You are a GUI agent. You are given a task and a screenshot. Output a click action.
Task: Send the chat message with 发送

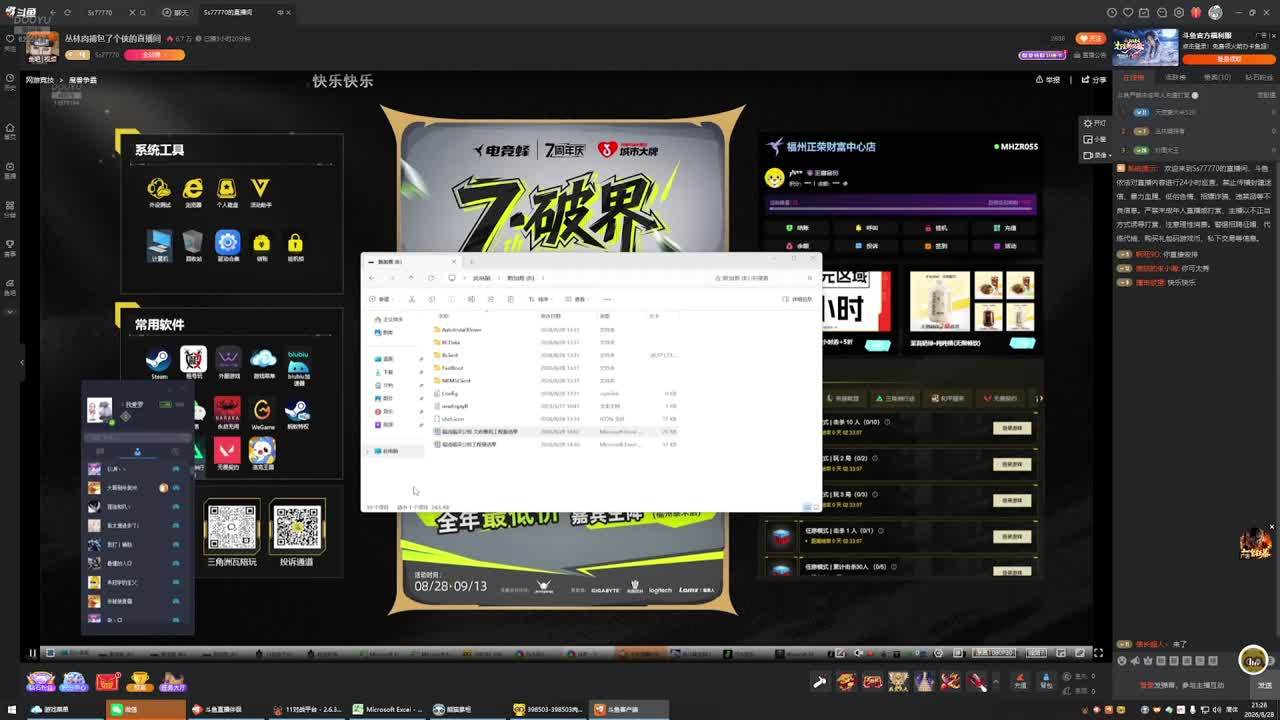[x=1263, y=686]
